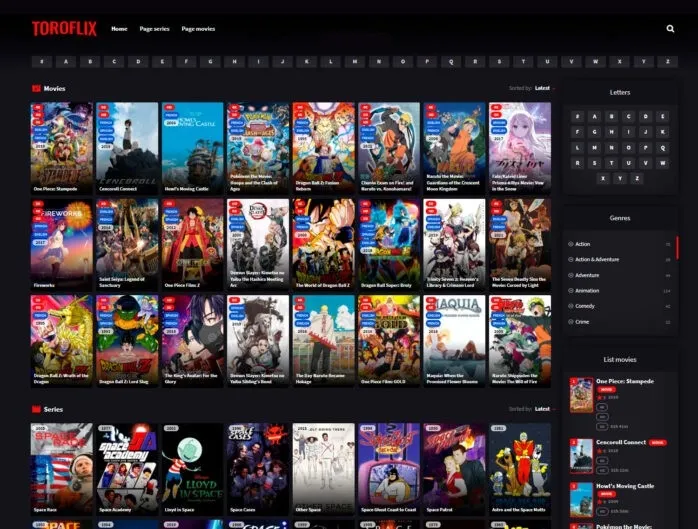Pick letter # in sidebar Letters grid
Viewport: 698px width, 529px height.
click(x=577, y=117)
